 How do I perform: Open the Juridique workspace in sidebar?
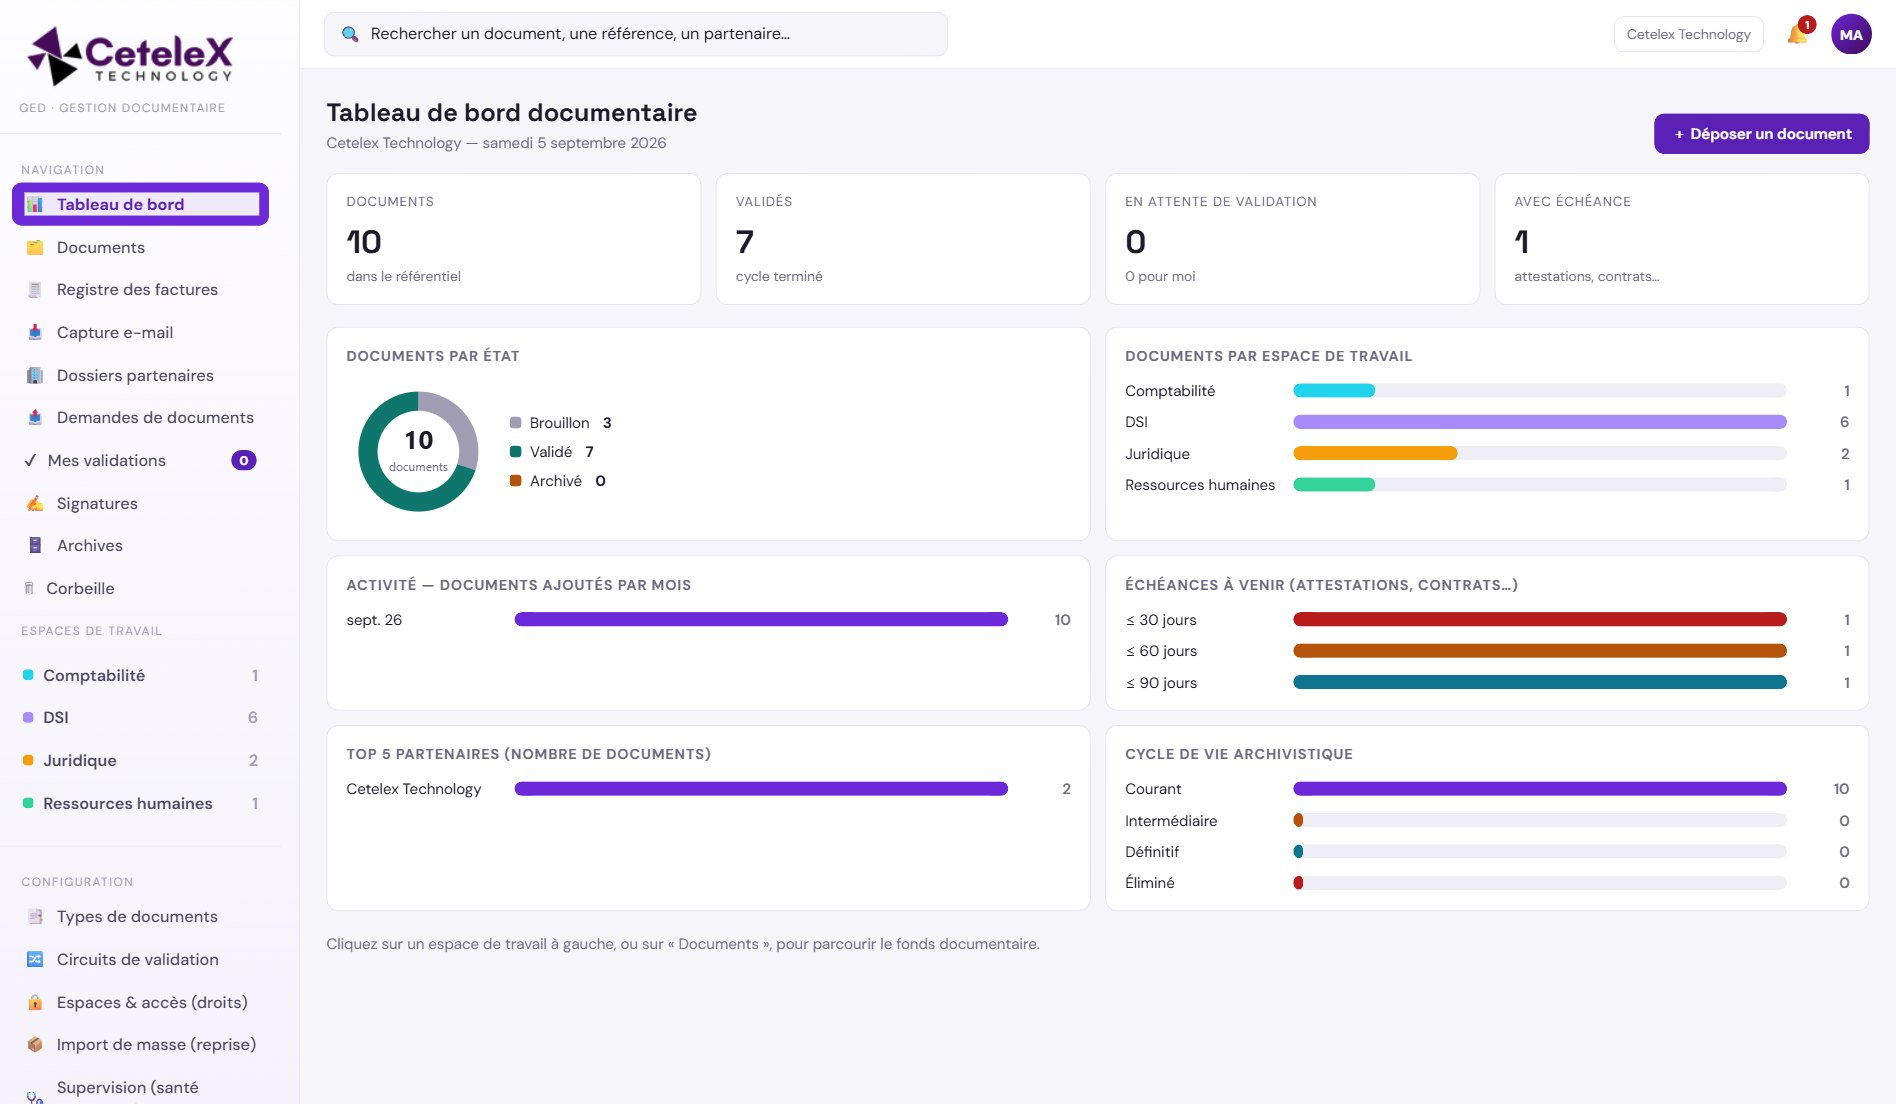point(140,760)
